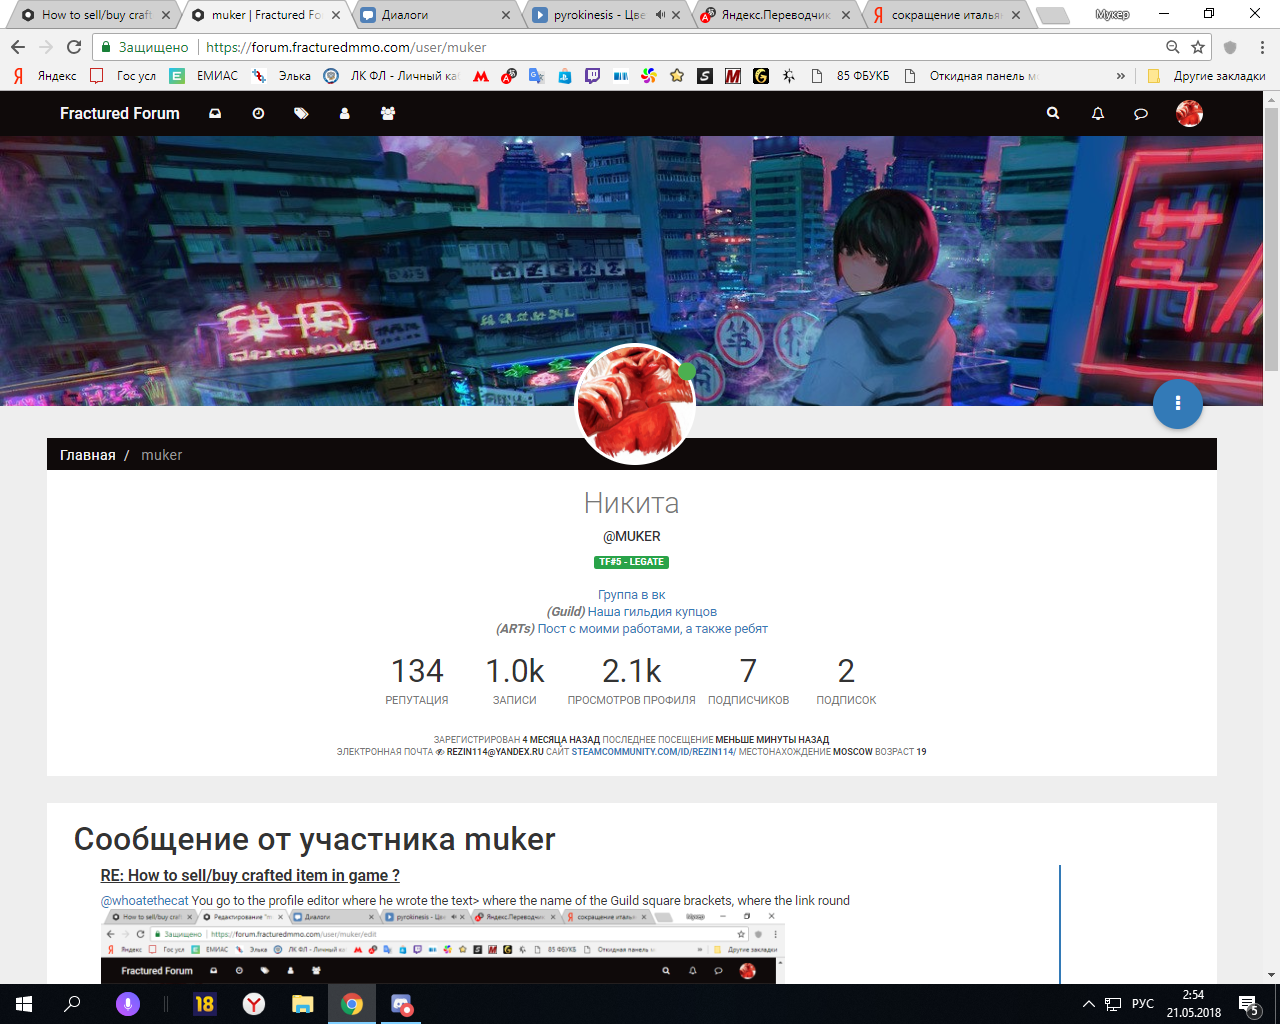The height and width of the screenshot is (1024, 1280).
Task: Open the chat speech bubble icon
Action: (1141, 114)
